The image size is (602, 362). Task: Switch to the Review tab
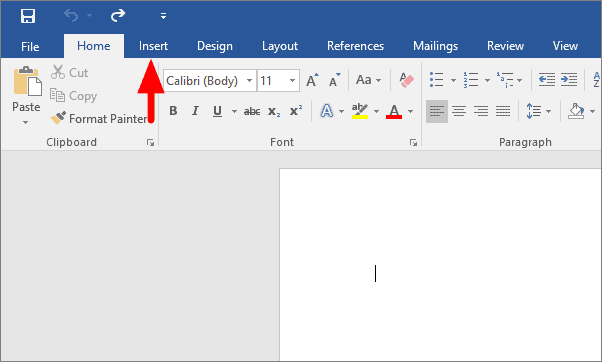pyautogui.click(x=505, y=46)
